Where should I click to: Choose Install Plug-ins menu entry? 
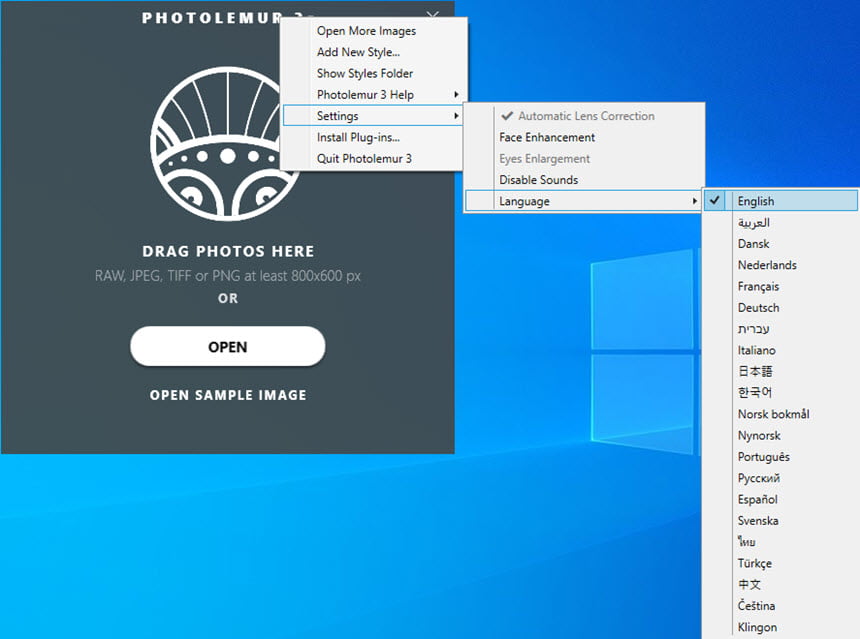372,137
